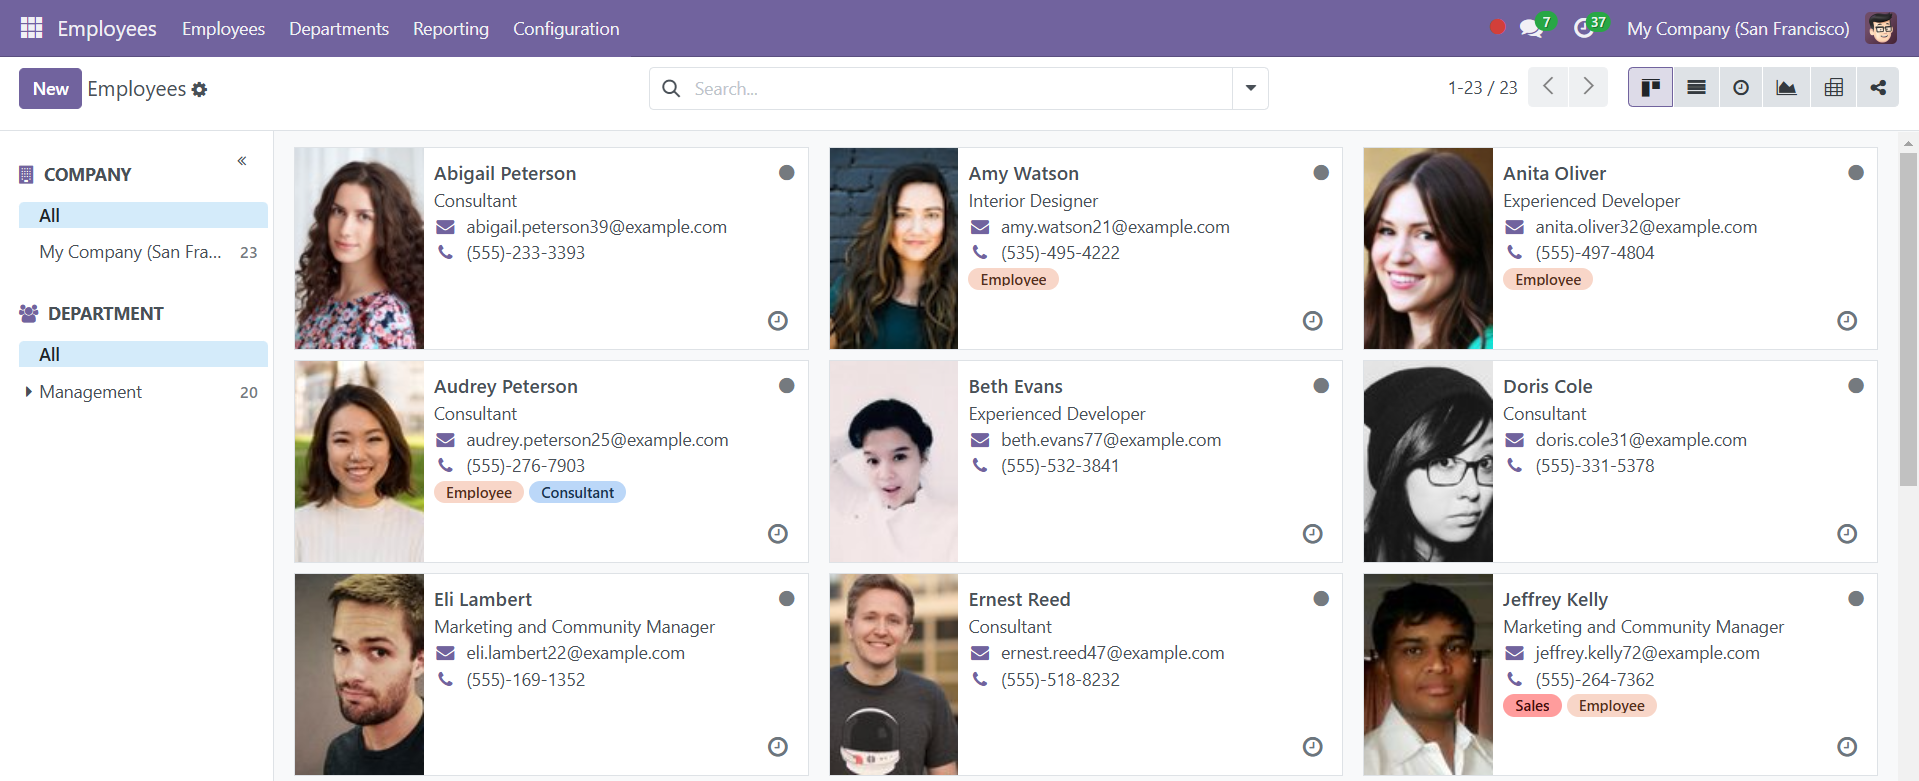Open the Departments menu
The image size is (1919, 781).
[x=339, y=28]
